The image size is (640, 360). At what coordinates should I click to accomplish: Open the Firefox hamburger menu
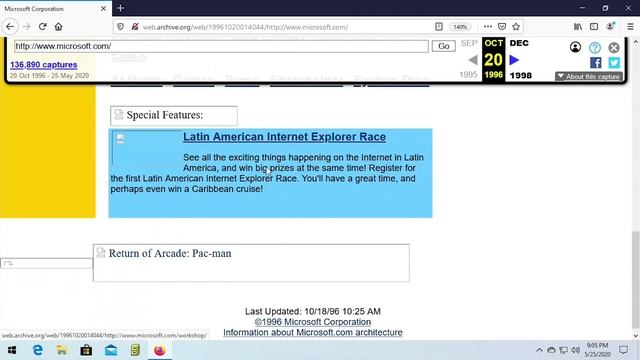(x=630, y=27)
